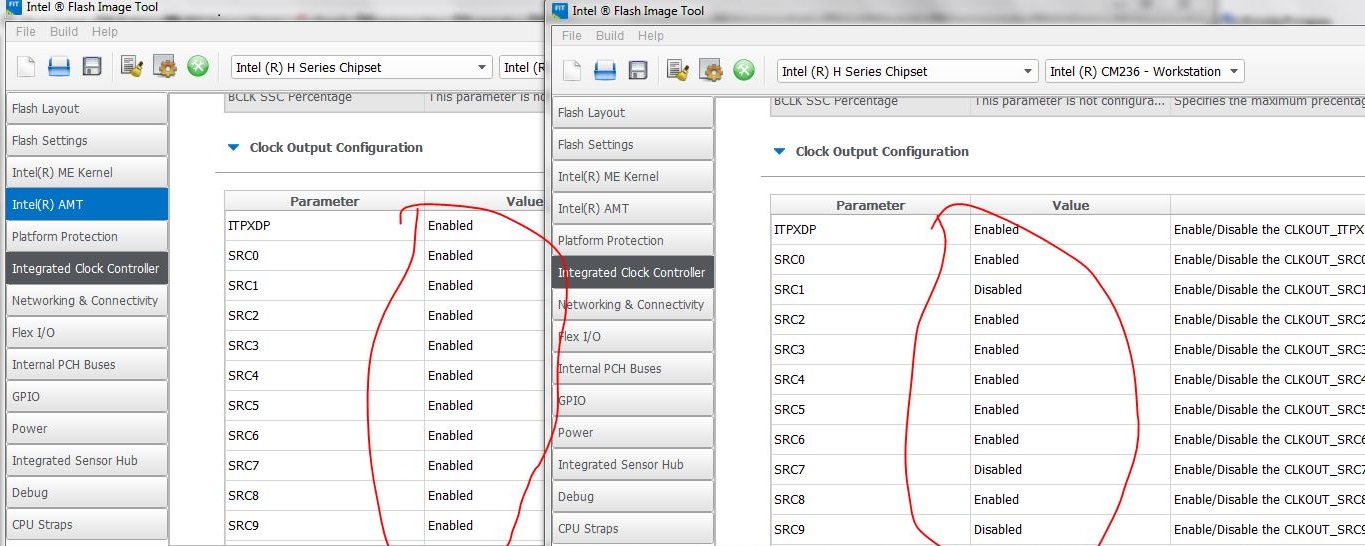Open the Build menu in right window
This screenshot has width=1365, height=546.
coord(610,36)
